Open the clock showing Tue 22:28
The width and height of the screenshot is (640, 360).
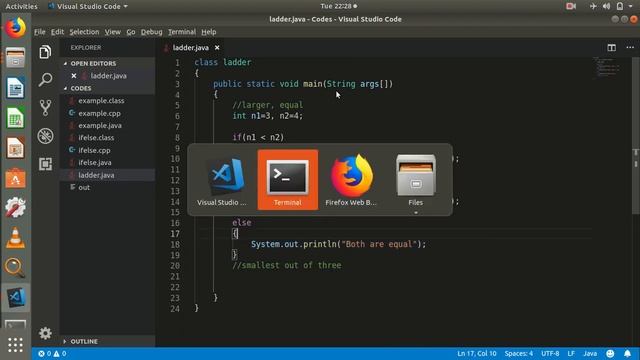(338, 6)
